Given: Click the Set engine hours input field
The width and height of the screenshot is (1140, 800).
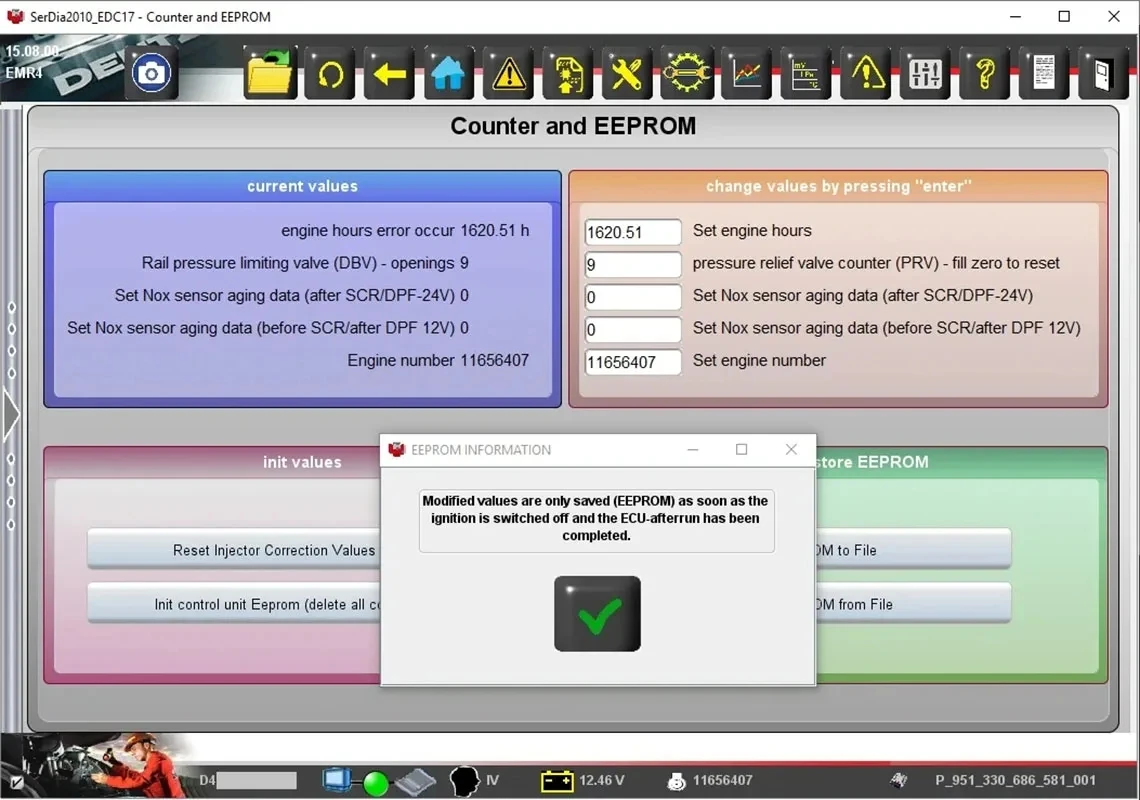Looking at the screenshot, I should 633,232.
